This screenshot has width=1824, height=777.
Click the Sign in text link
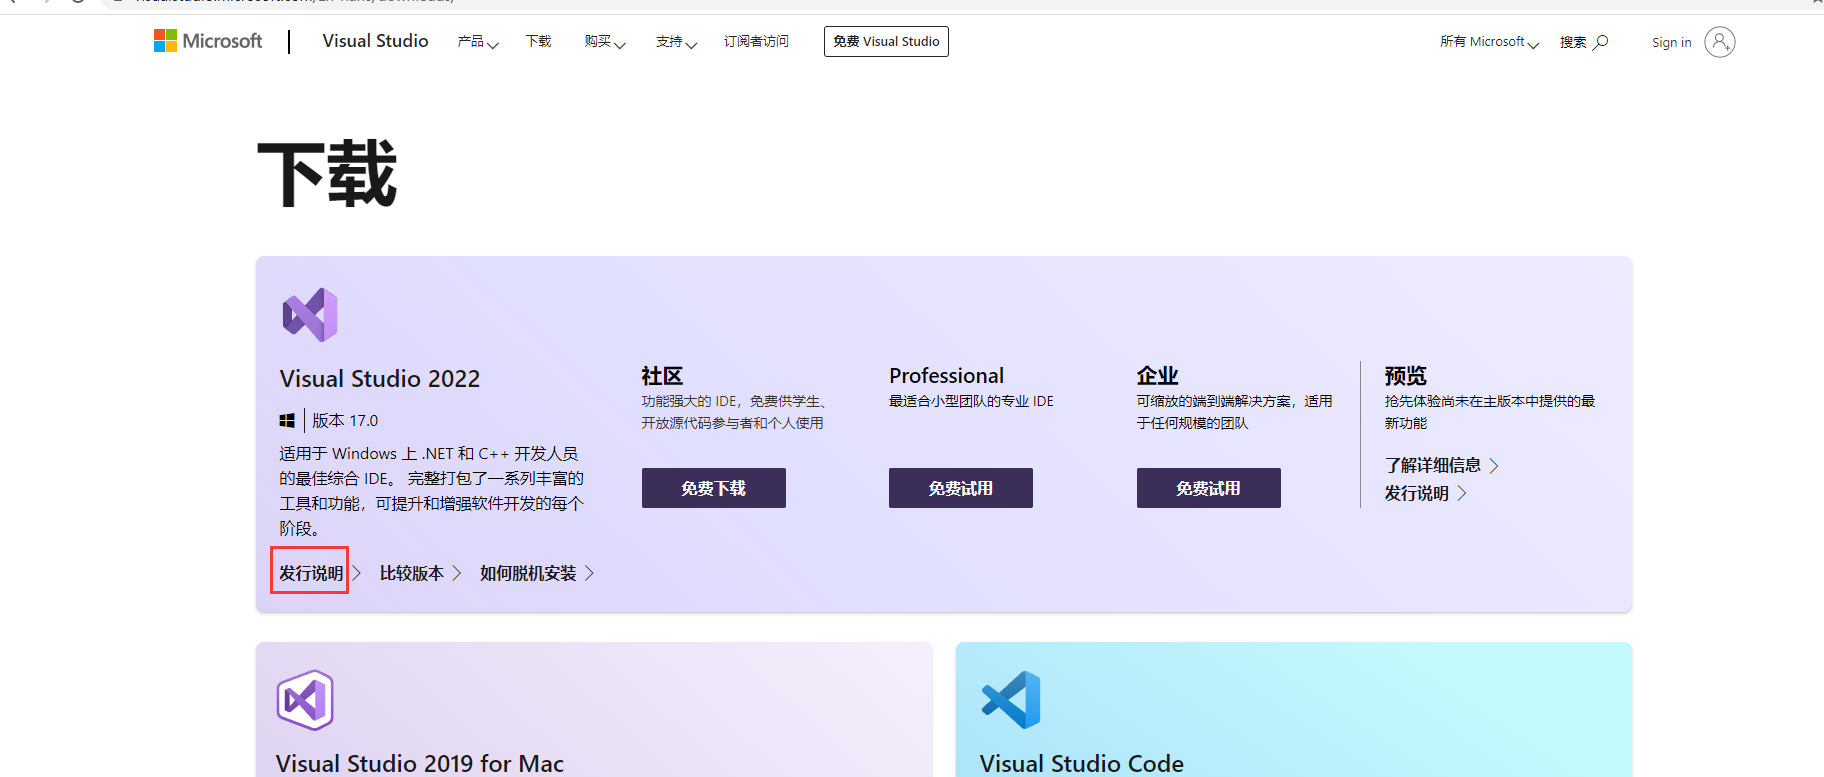tap(1671, 42)
